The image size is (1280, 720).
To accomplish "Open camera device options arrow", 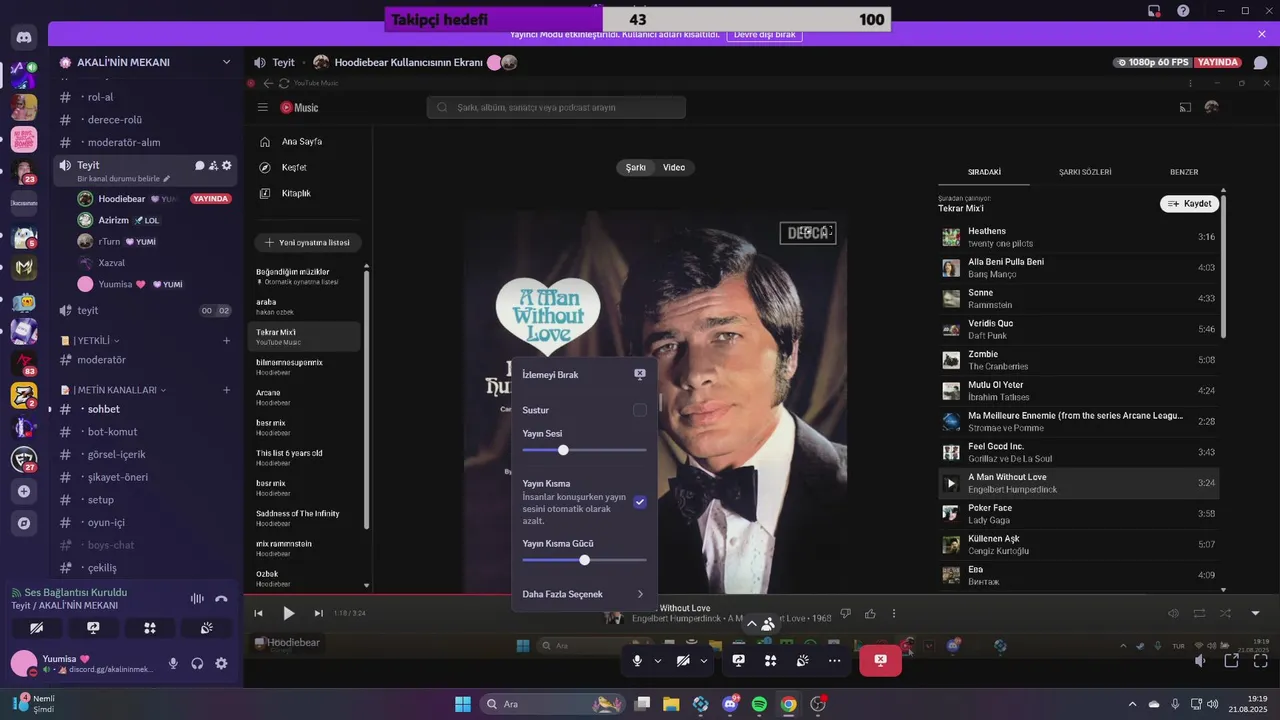I will 704,660.
